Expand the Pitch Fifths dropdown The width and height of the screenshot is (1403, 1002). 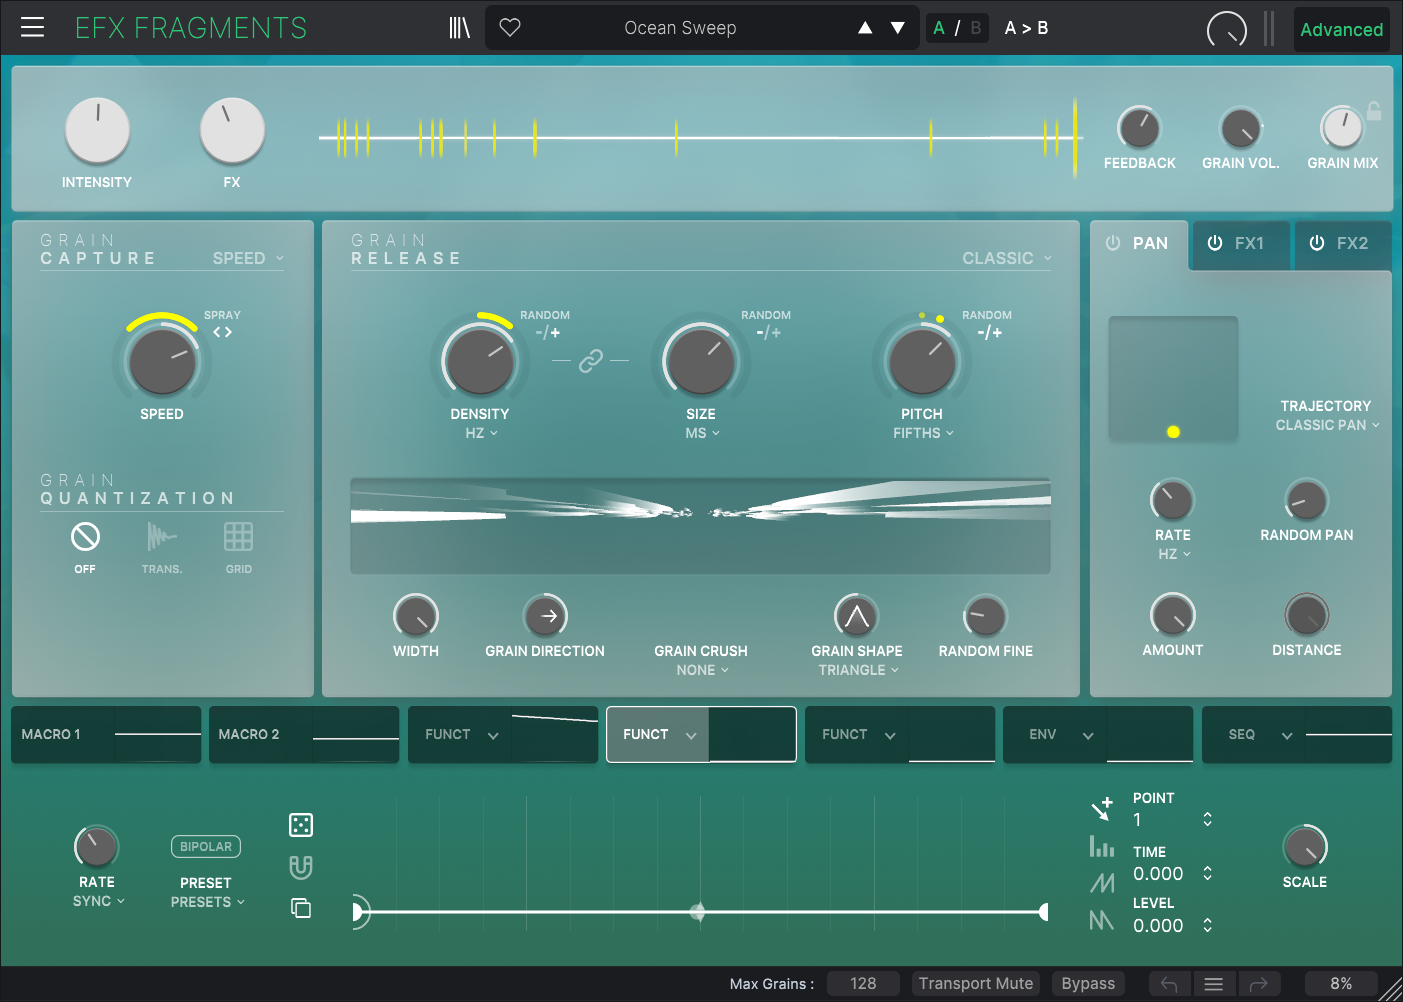tap(923, 433)
